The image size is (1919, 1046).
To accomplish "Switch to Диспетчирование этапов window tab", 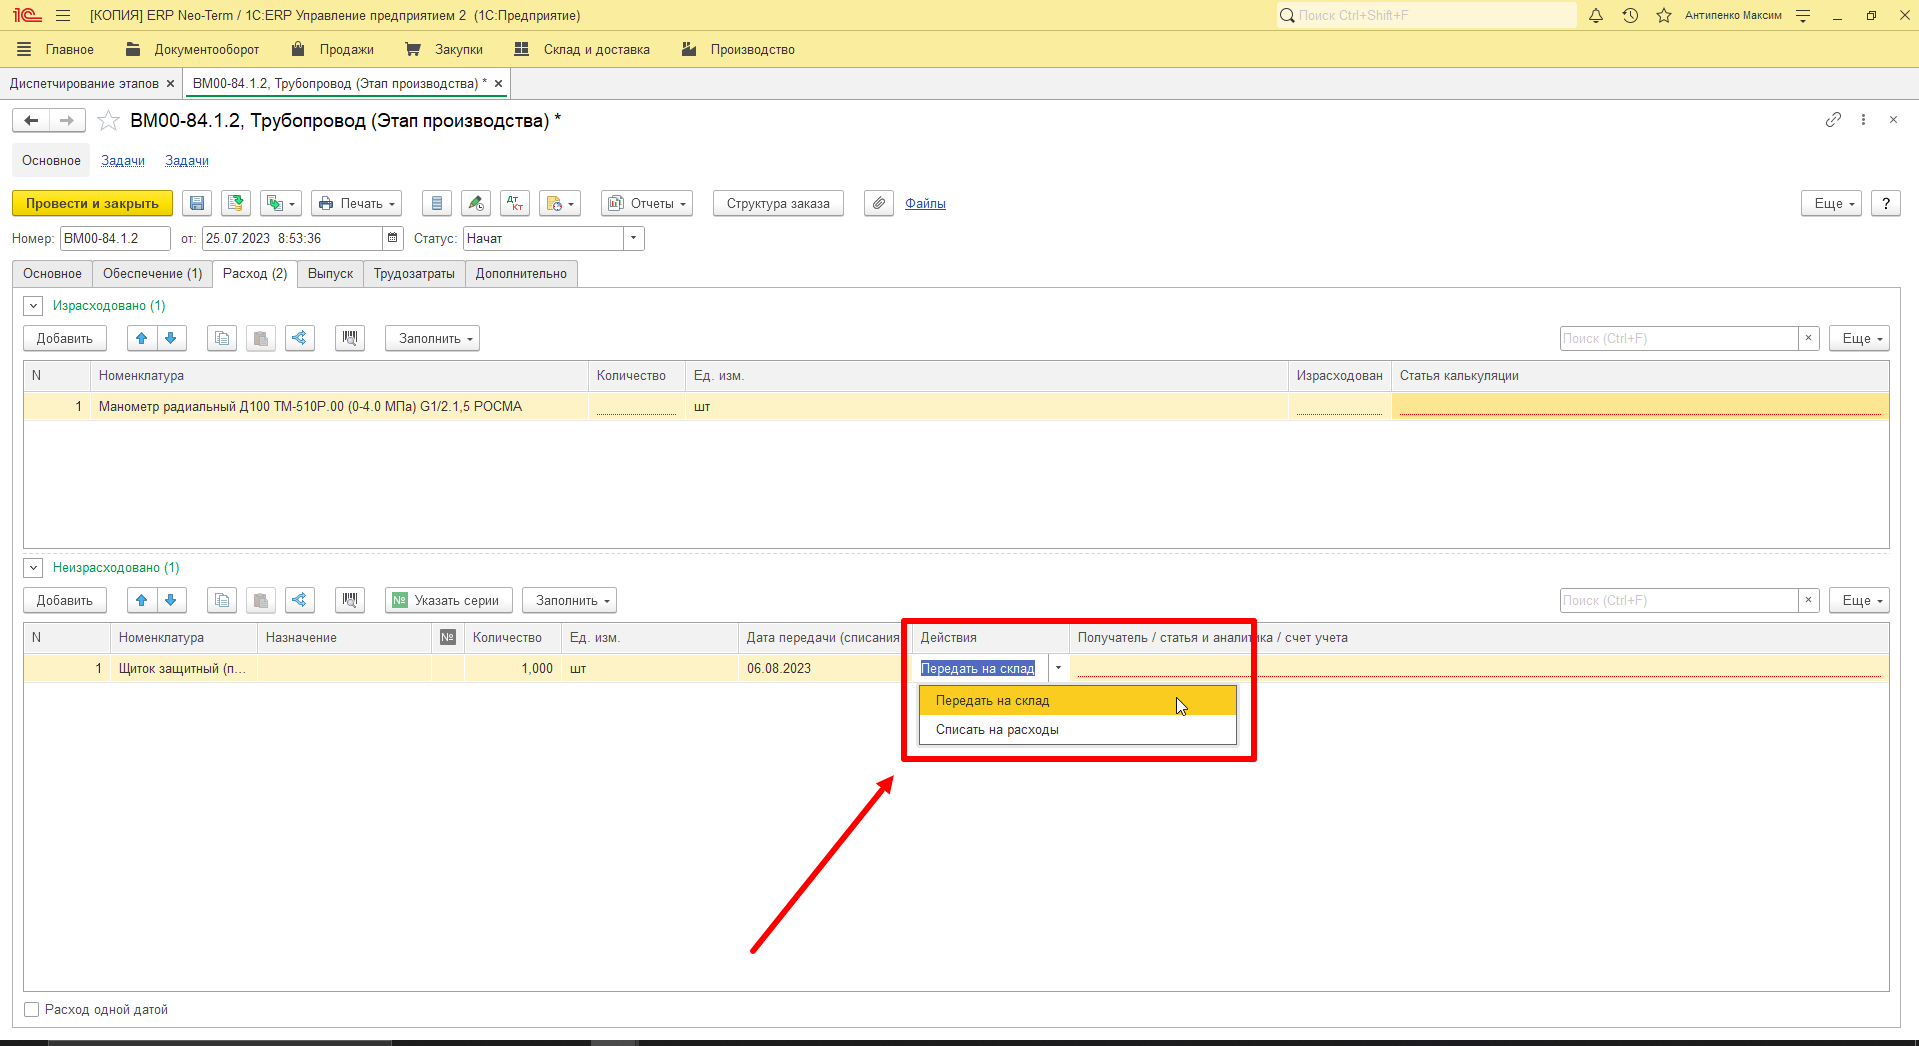I will tap(84, 84).
